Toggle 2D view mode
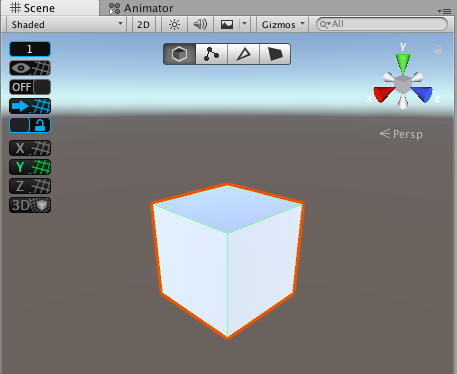Image resolution: width=457 pixels, height=374 pixels. (x=144, y=25)
